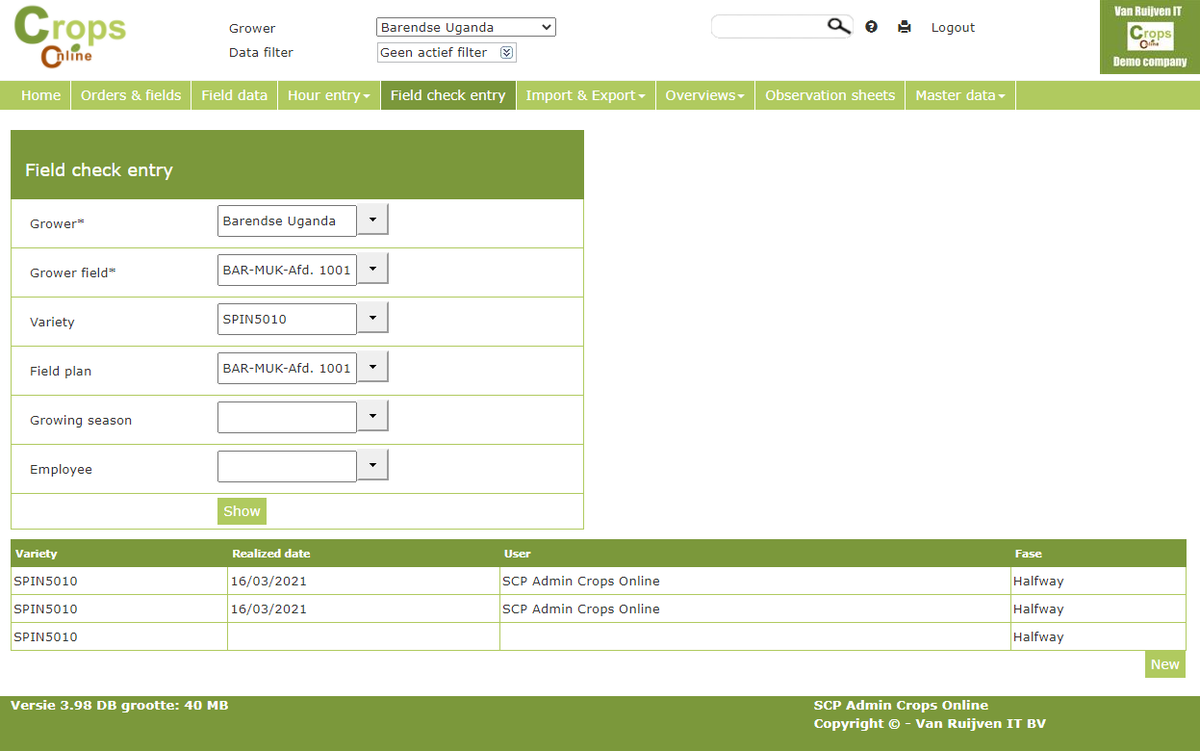Open Observation sheets tab
Screen dimensions: 1200x751
(x=830, y=95)
